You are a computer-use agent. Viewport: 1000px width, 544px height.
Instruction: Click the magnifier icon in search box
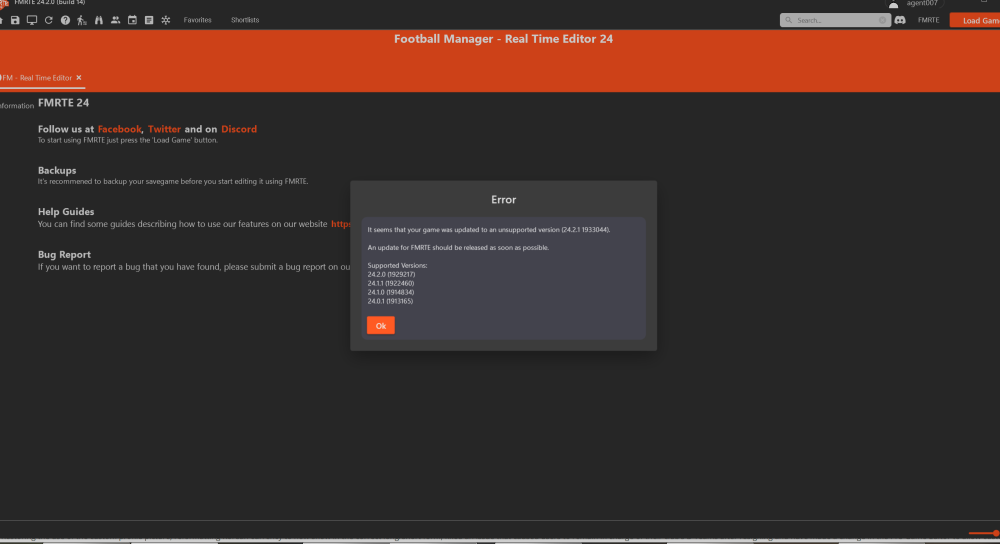[x=788, y=20]
